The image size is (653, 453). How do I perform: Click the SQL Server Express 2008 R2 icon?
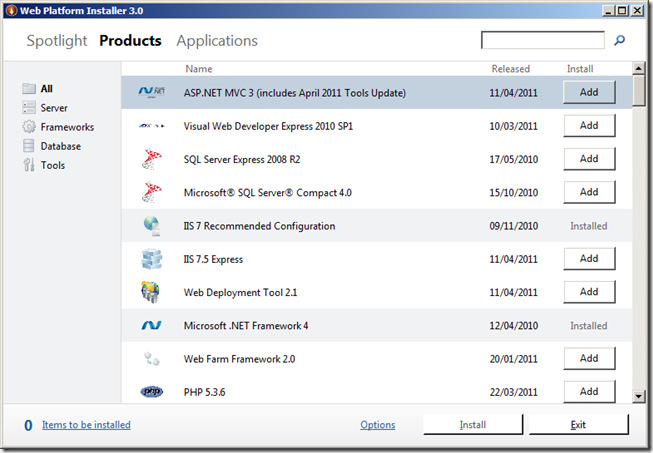point(152,159)
